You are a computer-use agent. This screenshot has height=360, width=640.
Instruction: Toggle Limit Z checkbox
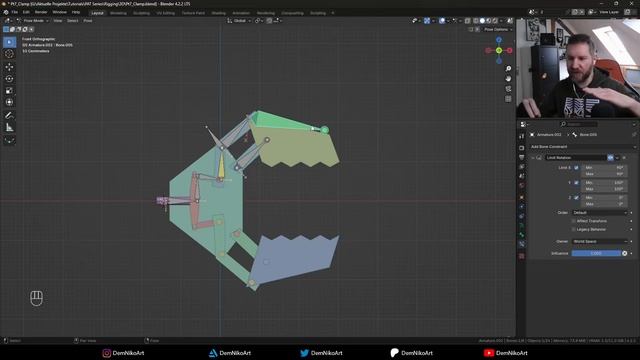pyautogui.click(x=576, y=198)
